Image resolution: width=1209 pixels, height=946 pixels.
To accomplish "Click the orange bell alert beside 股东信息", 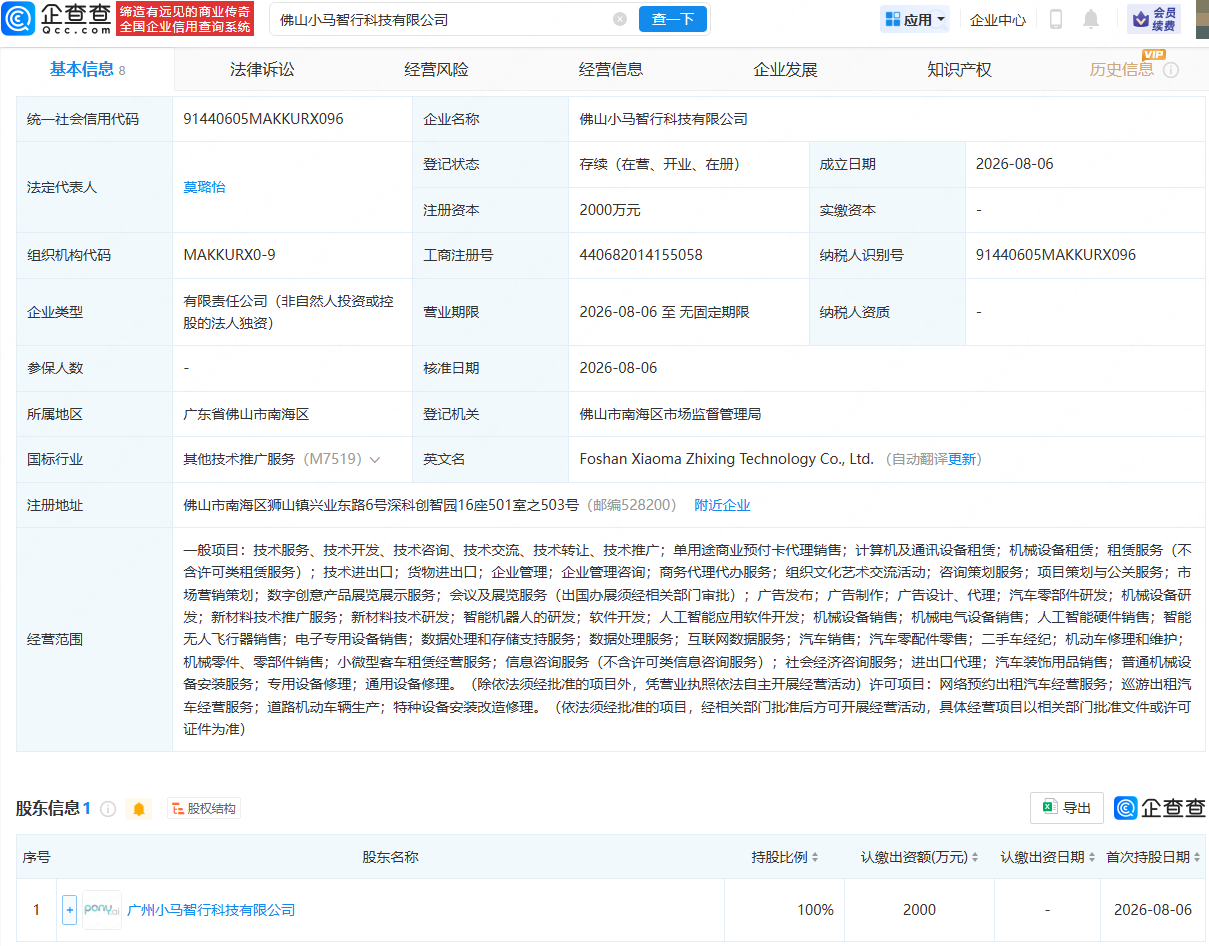I will (x=139, y=808).
